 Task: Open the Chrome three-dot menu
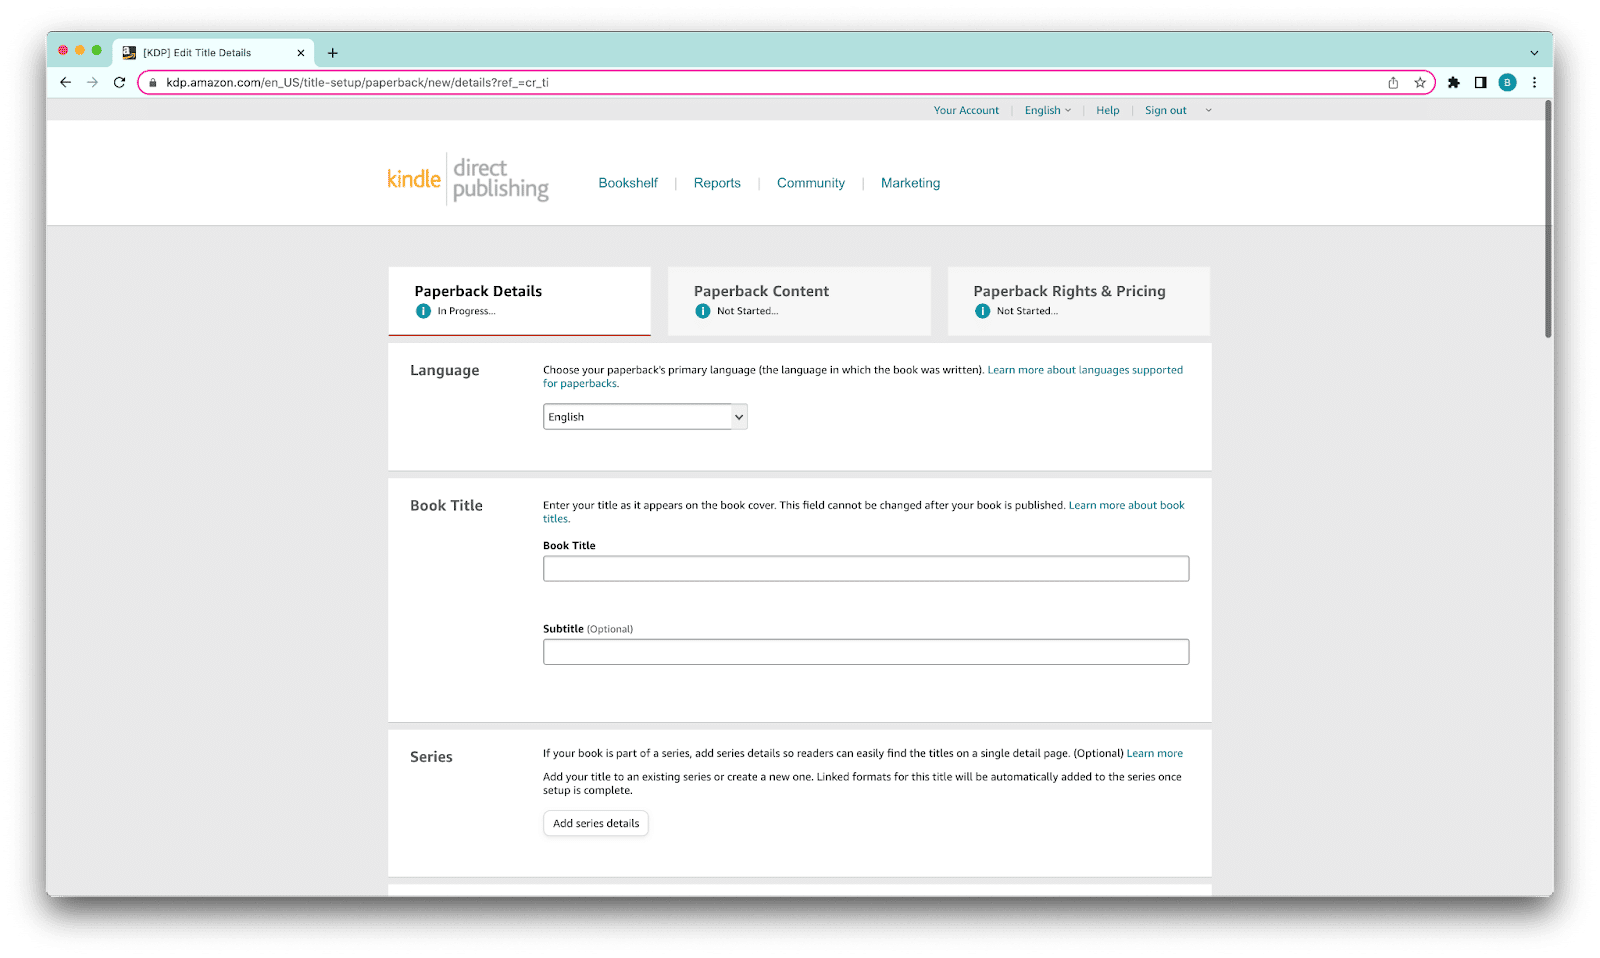pyautogui.click(x=1534, y=83)
